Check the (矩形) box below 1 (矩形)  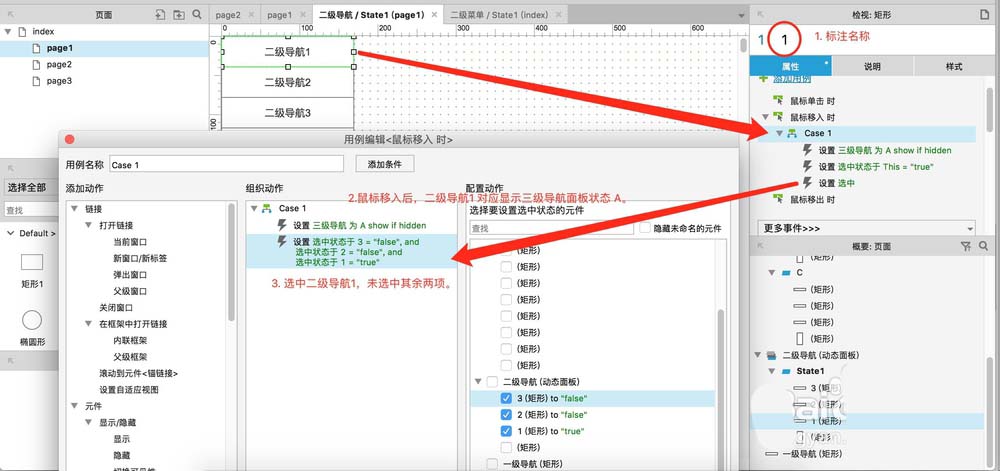point(506,447)
